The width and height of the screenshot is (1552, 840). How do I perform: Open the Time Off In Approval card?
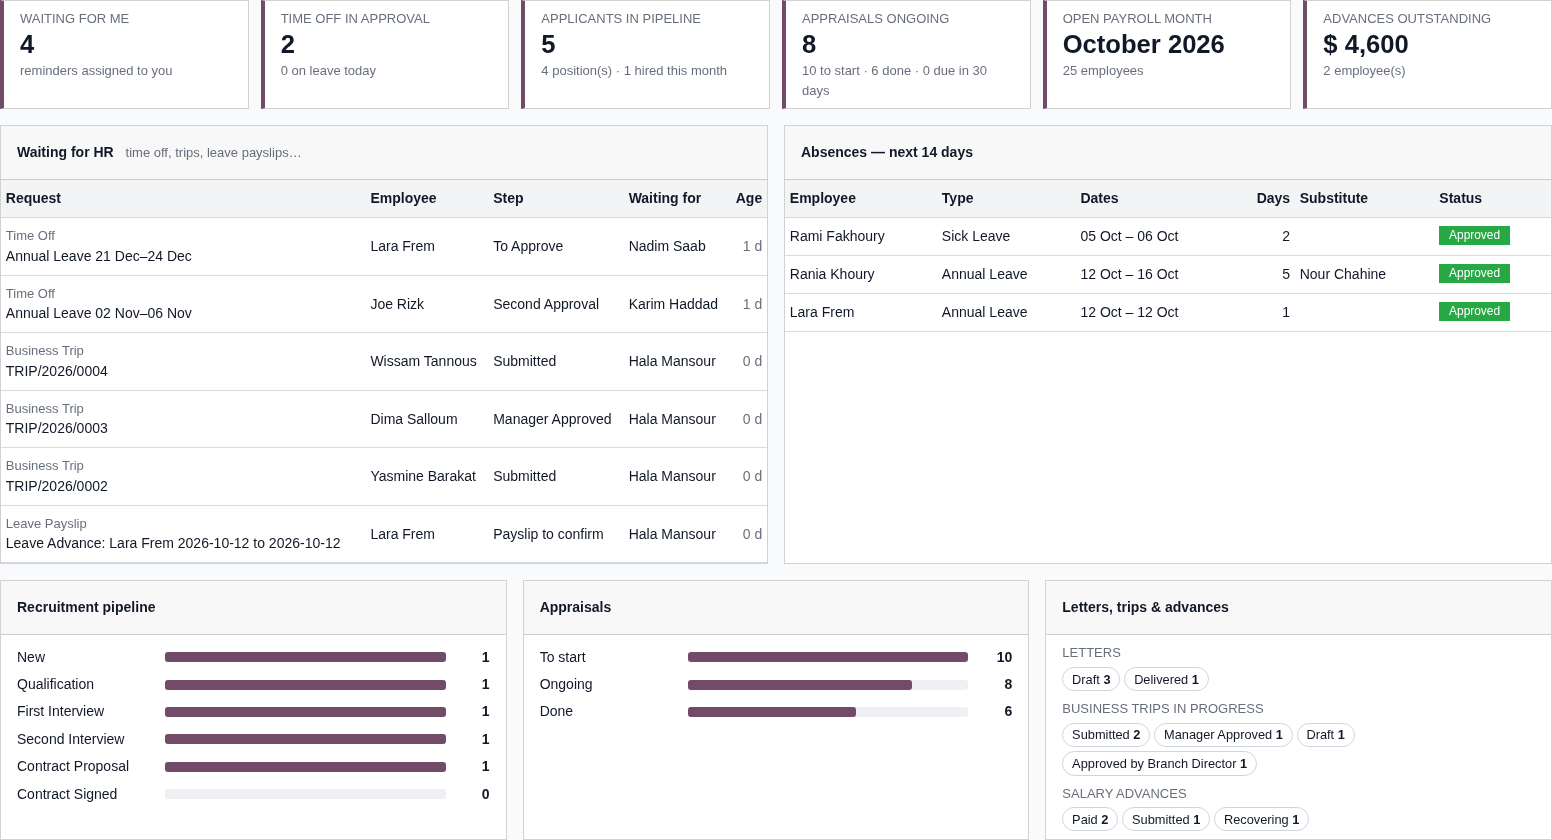coord(385,54)
